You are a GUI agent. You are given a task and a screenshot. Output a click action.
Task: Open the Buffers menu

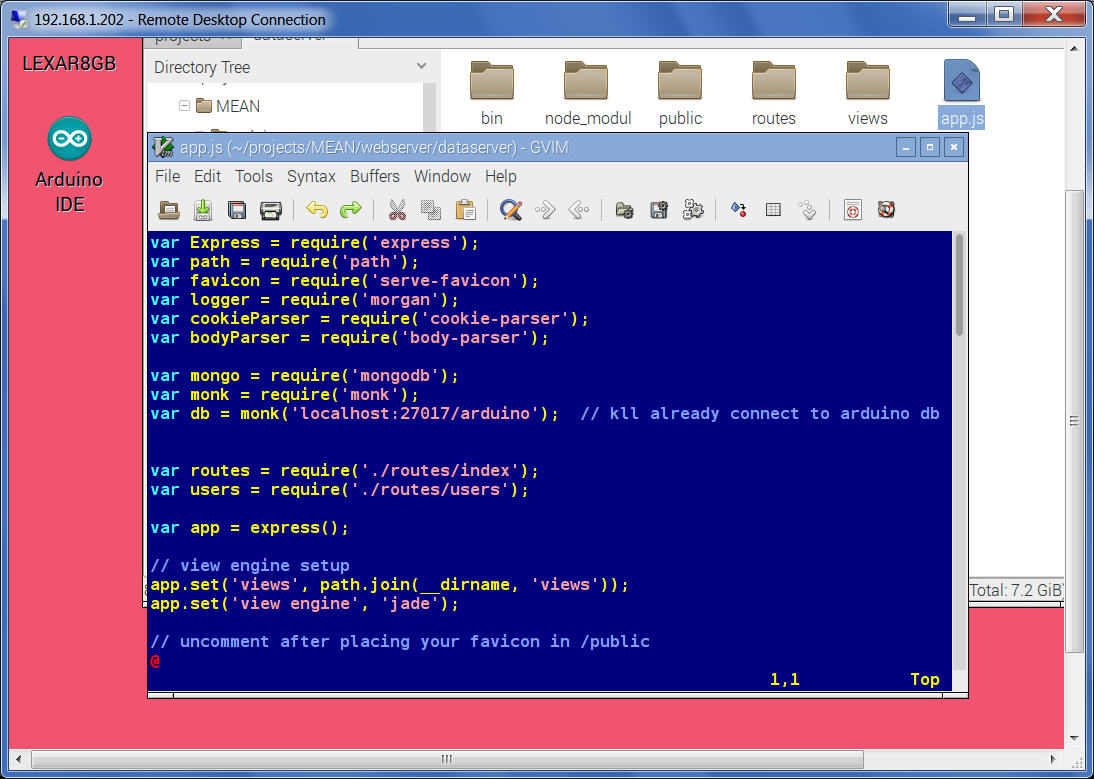pyautogui.click(x=375, y=176)
